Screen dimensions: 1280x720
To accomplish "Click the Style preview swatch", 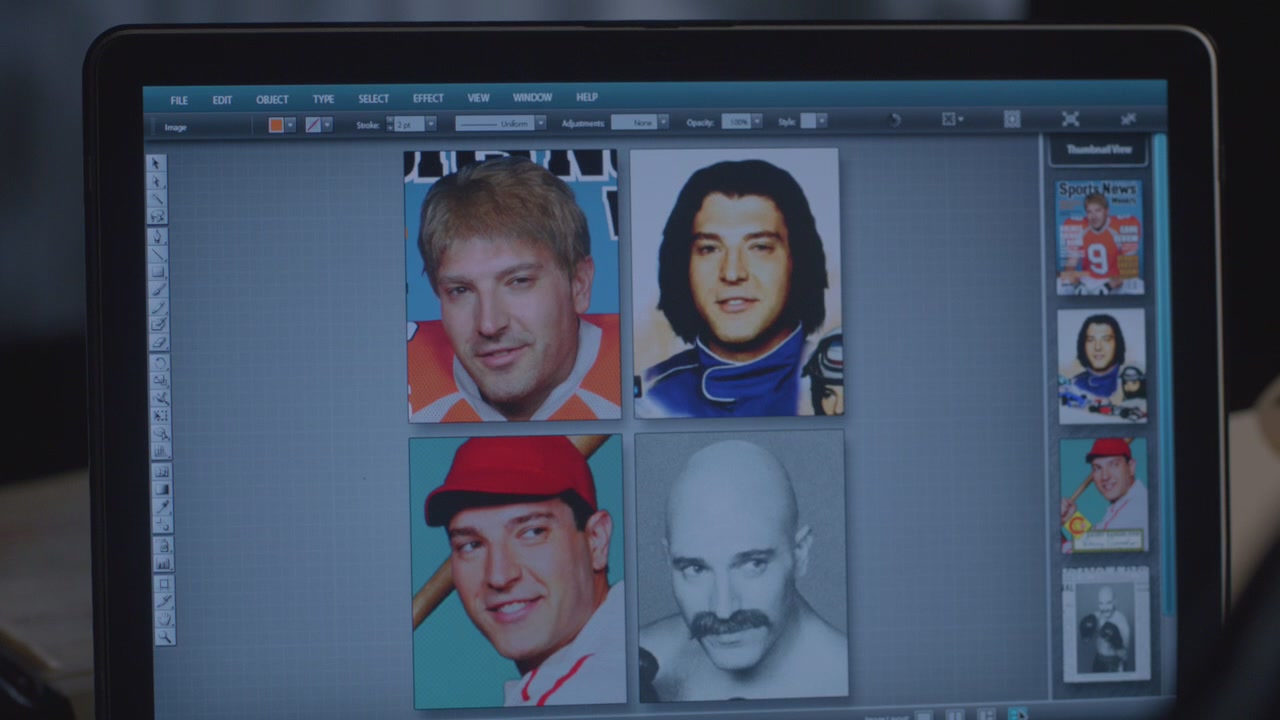I will [807, 121].
